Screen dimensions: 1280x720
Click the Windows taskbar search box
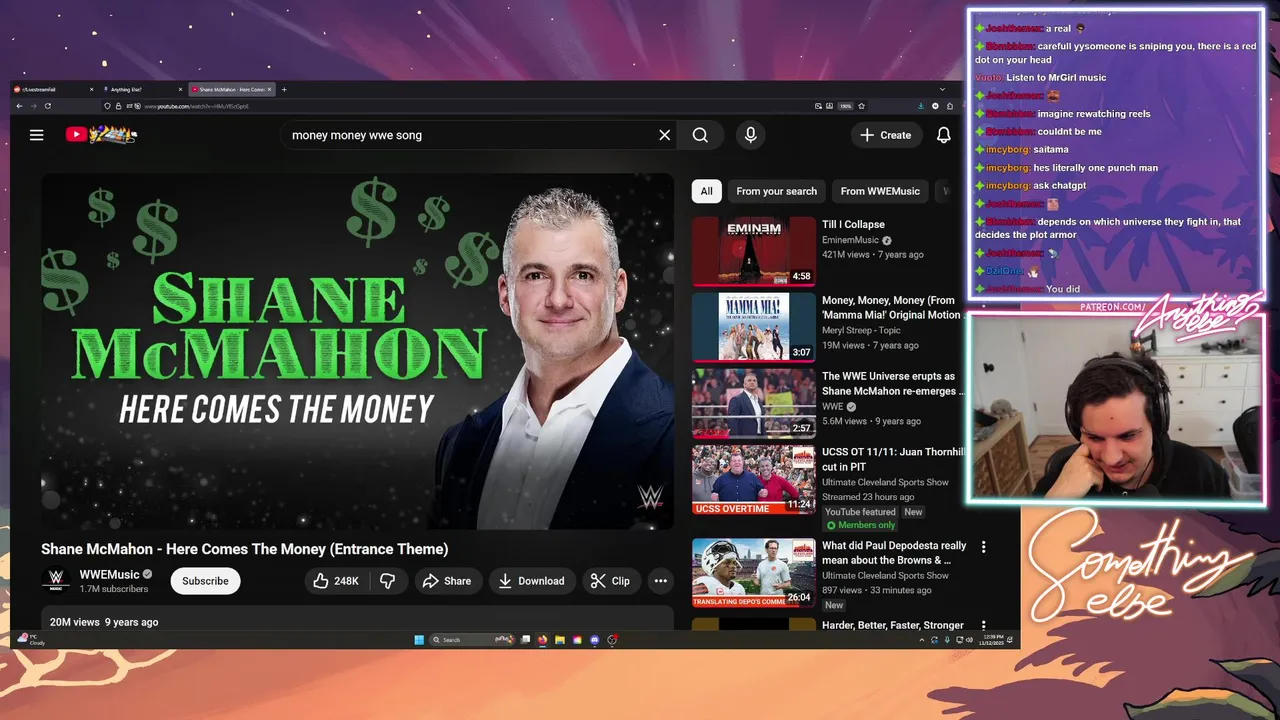pyautogui.click(x=472, y=640)
